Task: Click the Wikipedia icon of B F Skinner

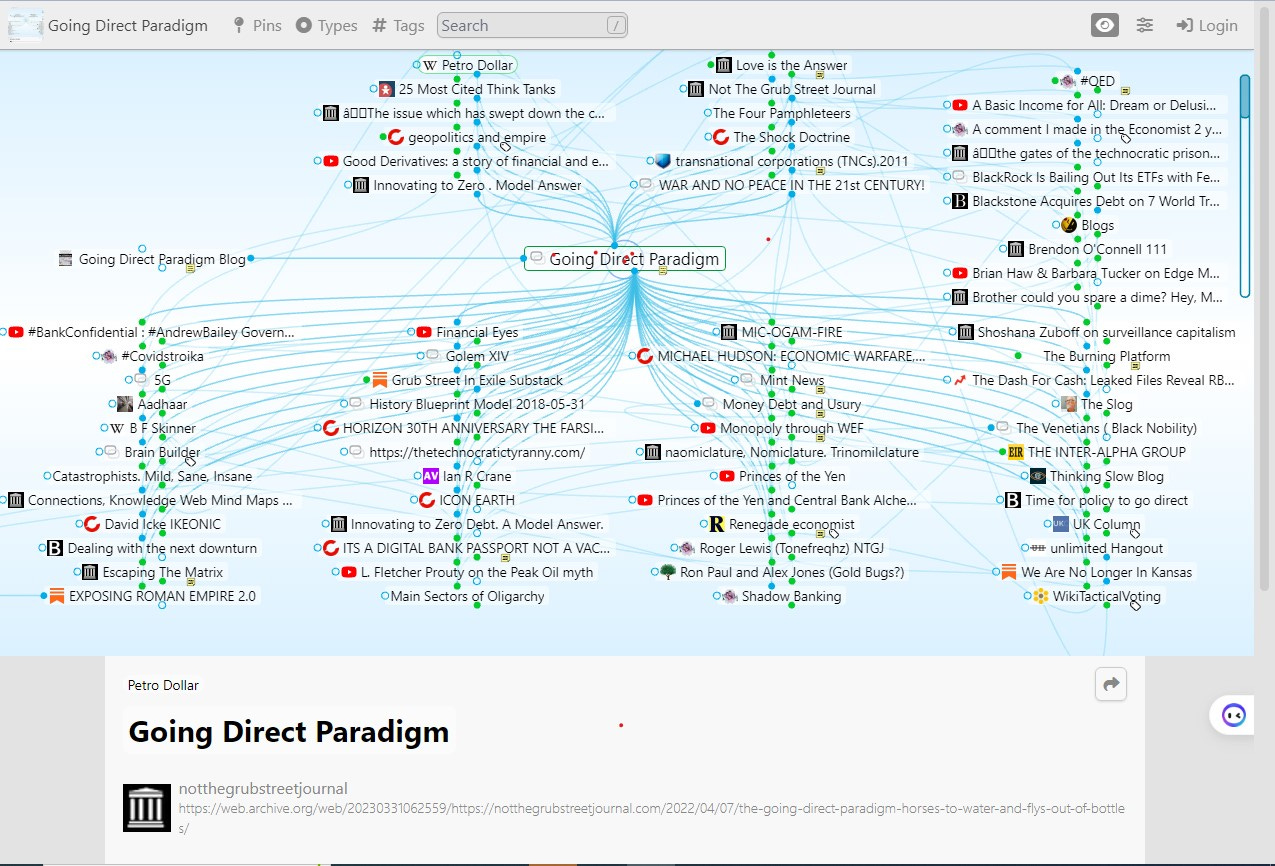Action: pos(116,428)
